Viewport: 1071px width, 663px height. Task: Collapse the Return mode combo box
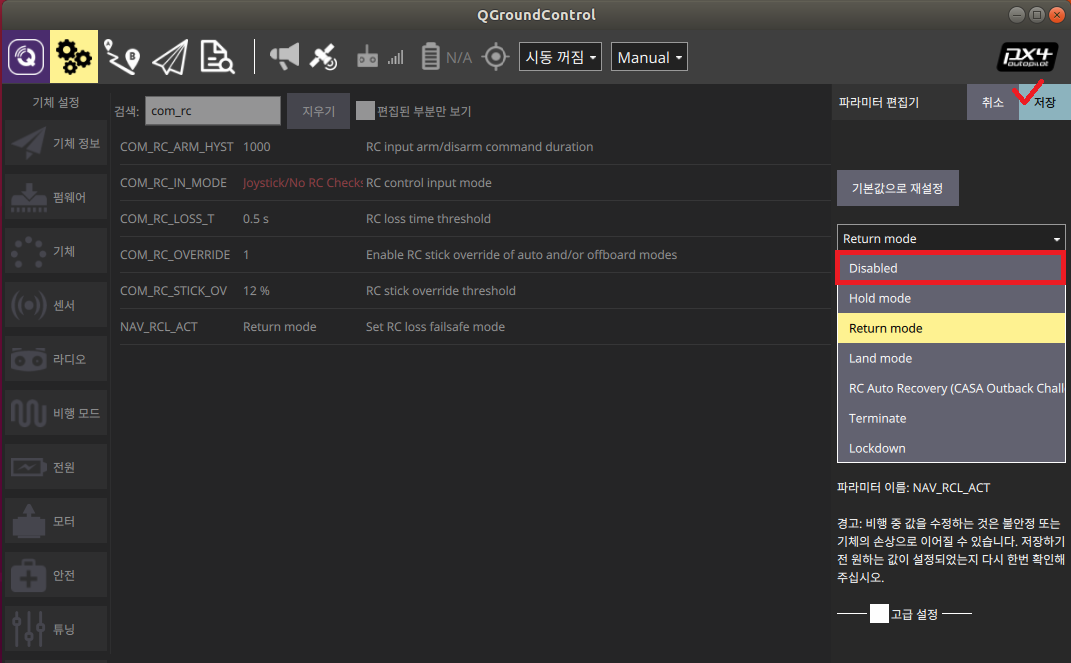951,238
